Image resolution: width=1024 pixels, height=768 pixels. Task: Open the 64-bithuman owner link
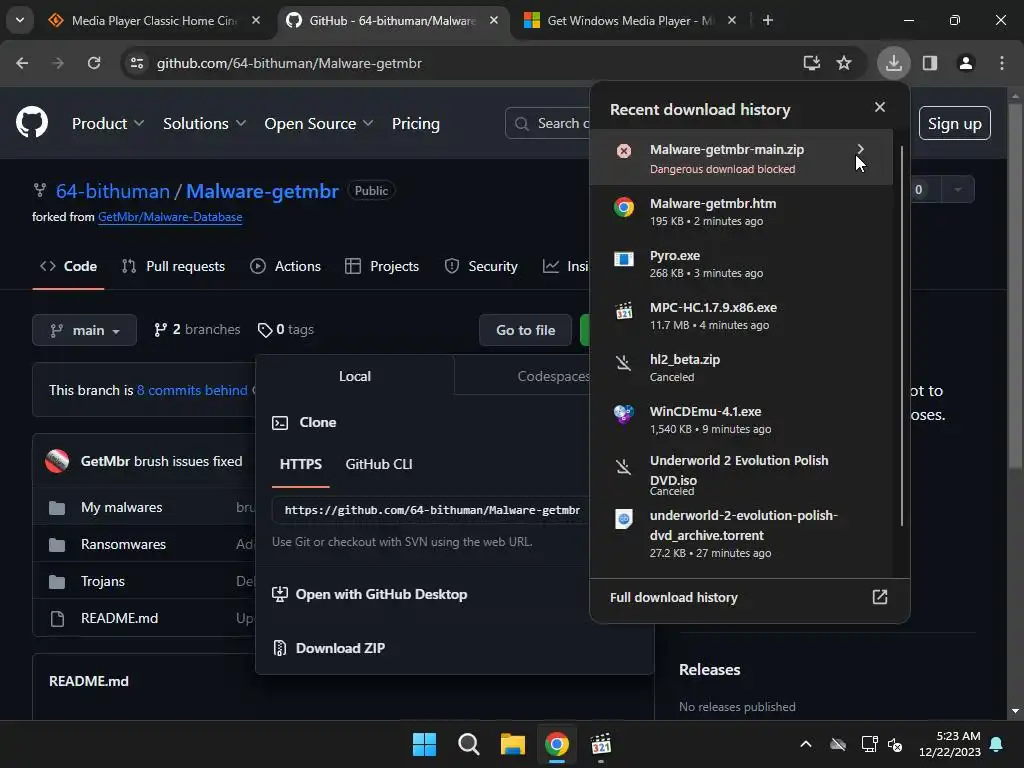pyautogui.click(x=112, y=191)
